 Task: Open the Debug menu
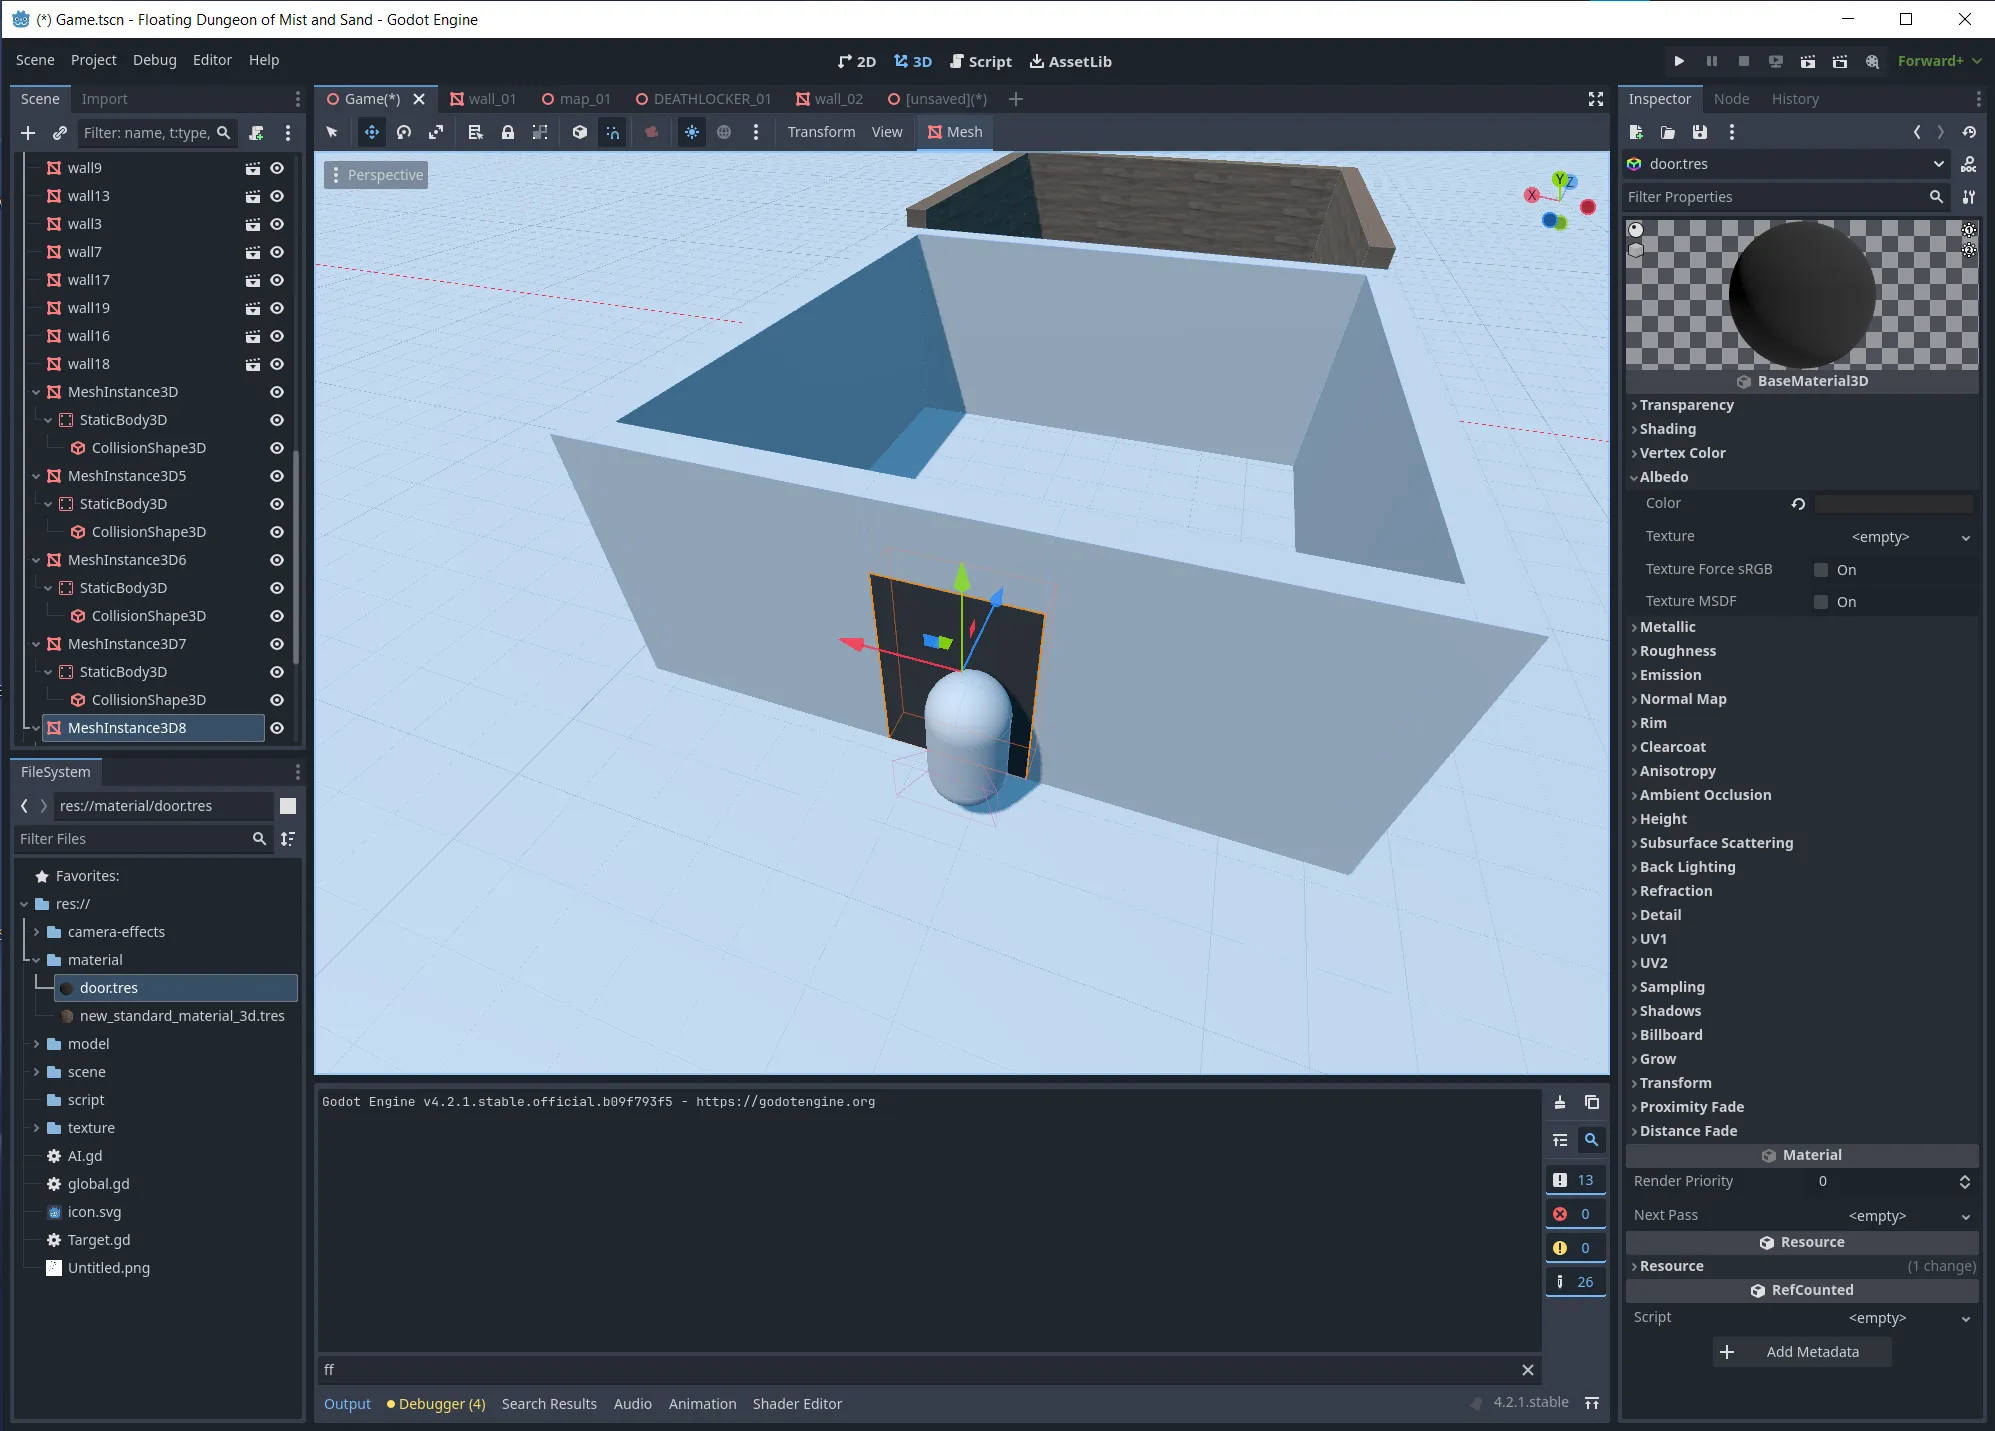tap(154, 60)
